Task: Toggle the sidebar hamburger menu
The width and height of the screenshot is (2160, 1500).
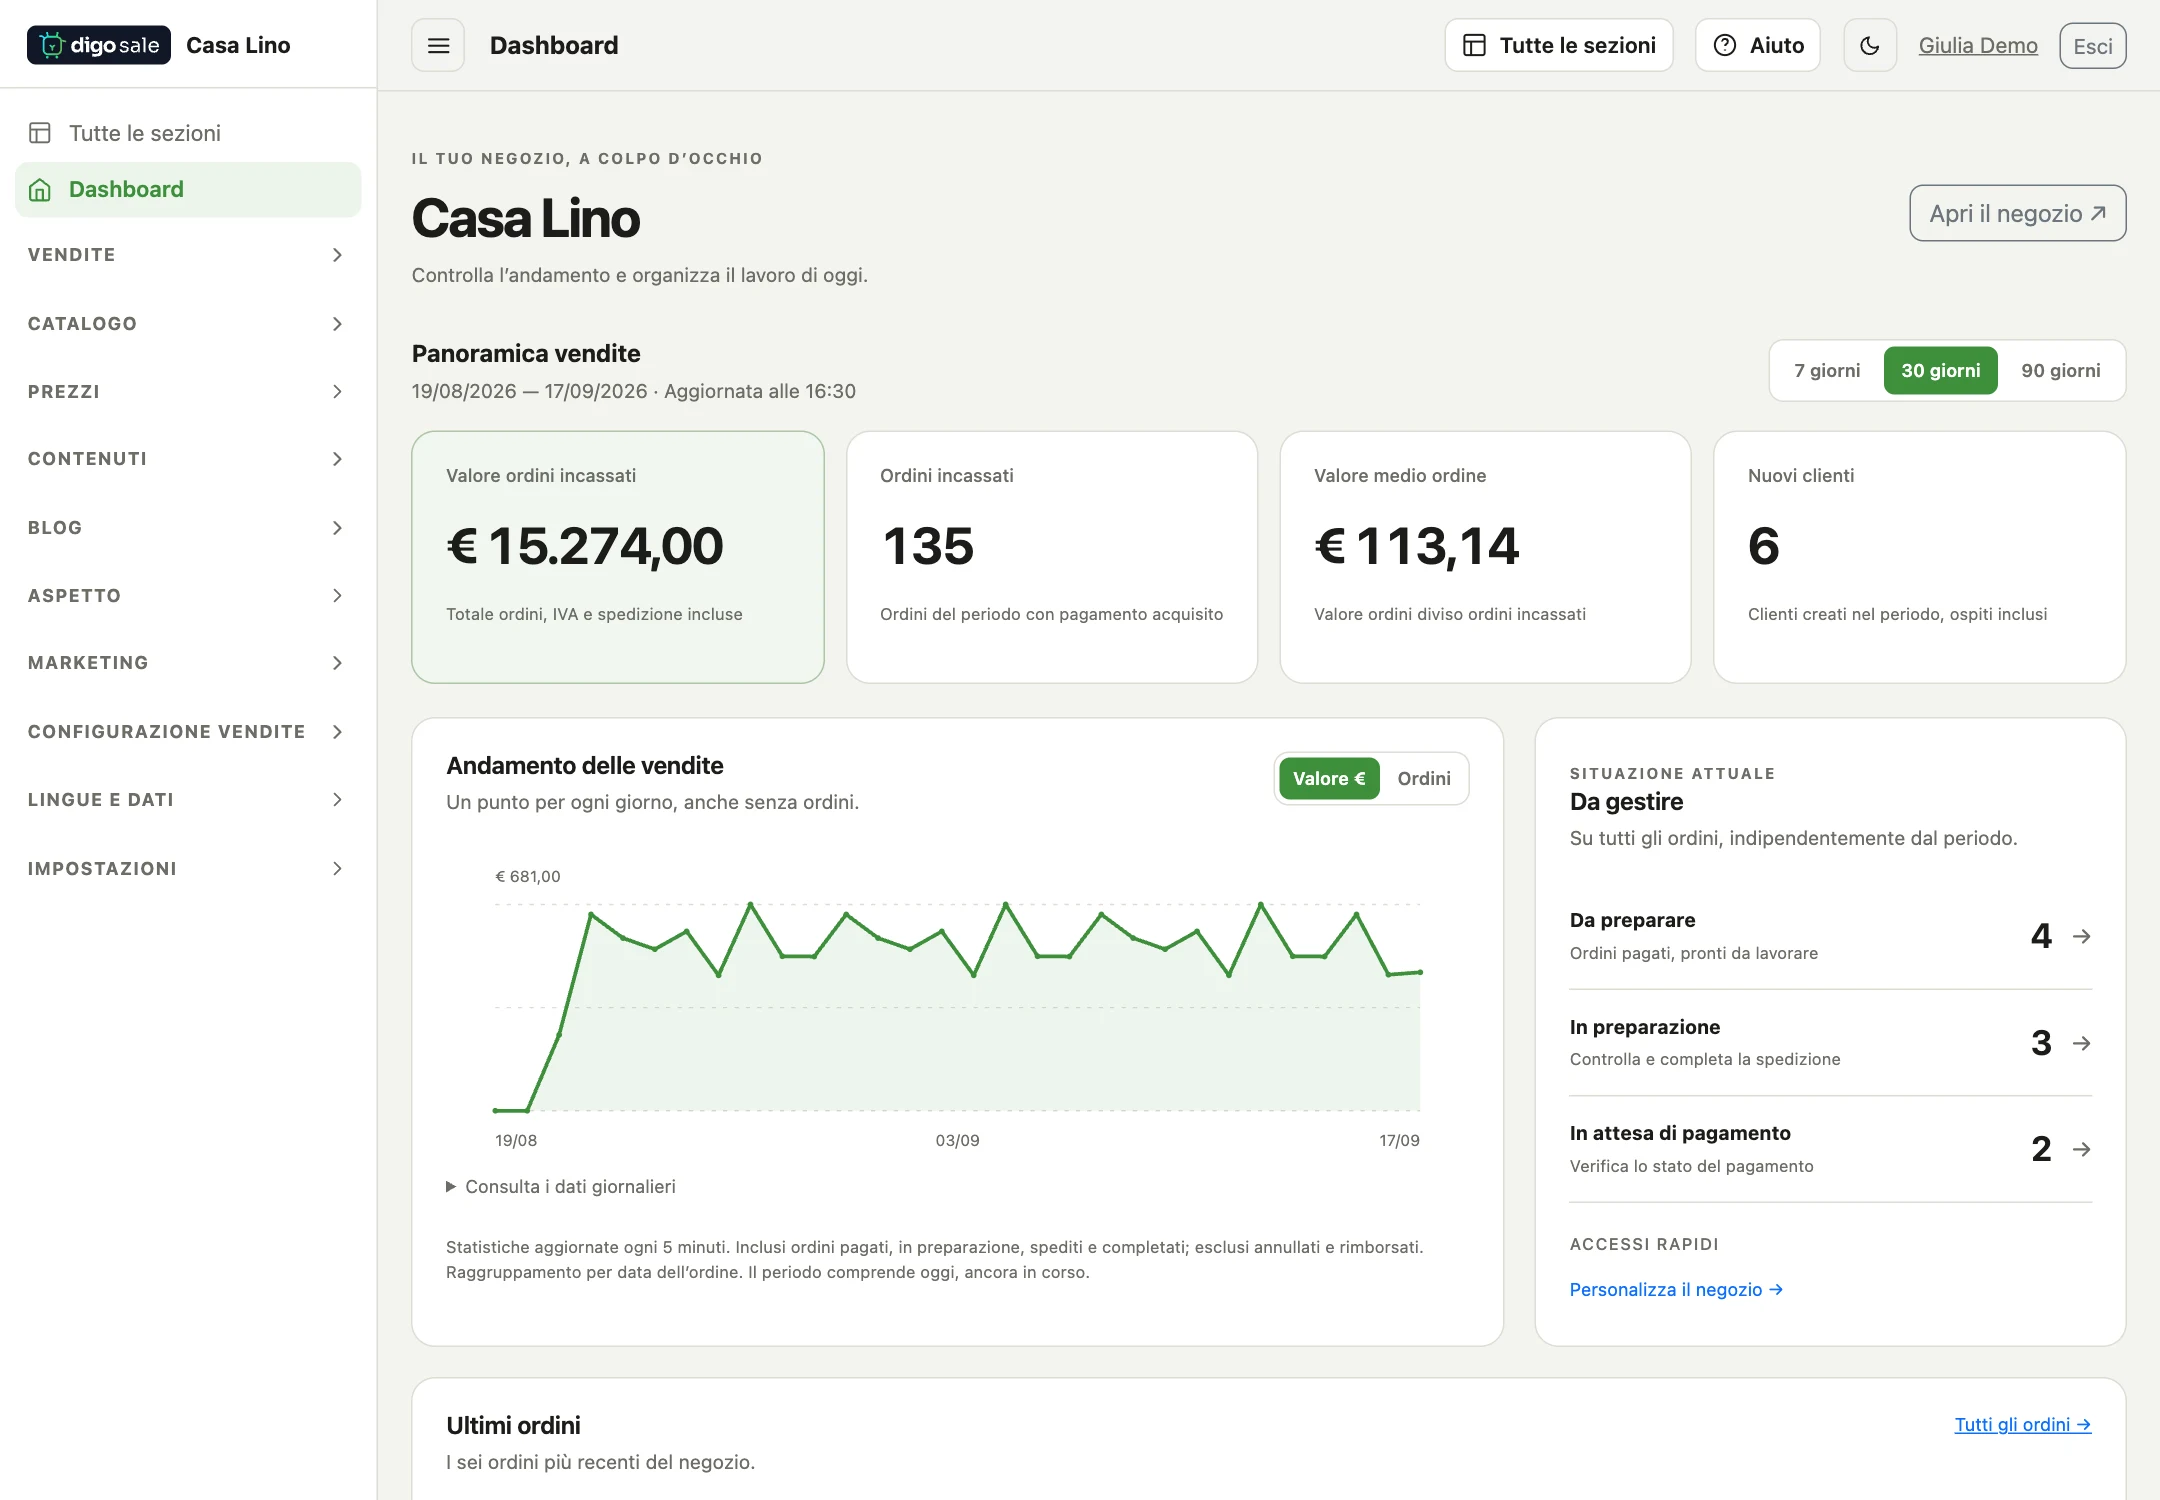Action: pyautogui.click(x=438, y=45)
